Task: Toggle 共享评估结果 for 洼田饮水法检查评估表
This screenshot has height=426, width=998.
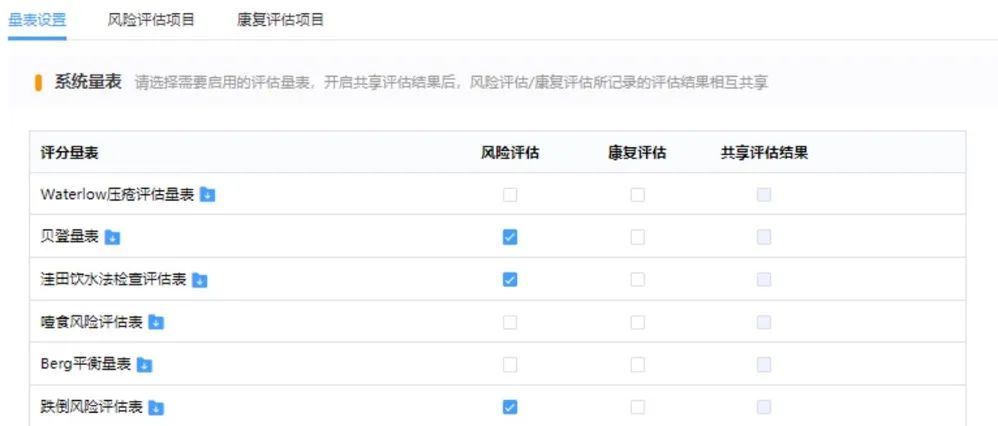Action: (764, 280)
